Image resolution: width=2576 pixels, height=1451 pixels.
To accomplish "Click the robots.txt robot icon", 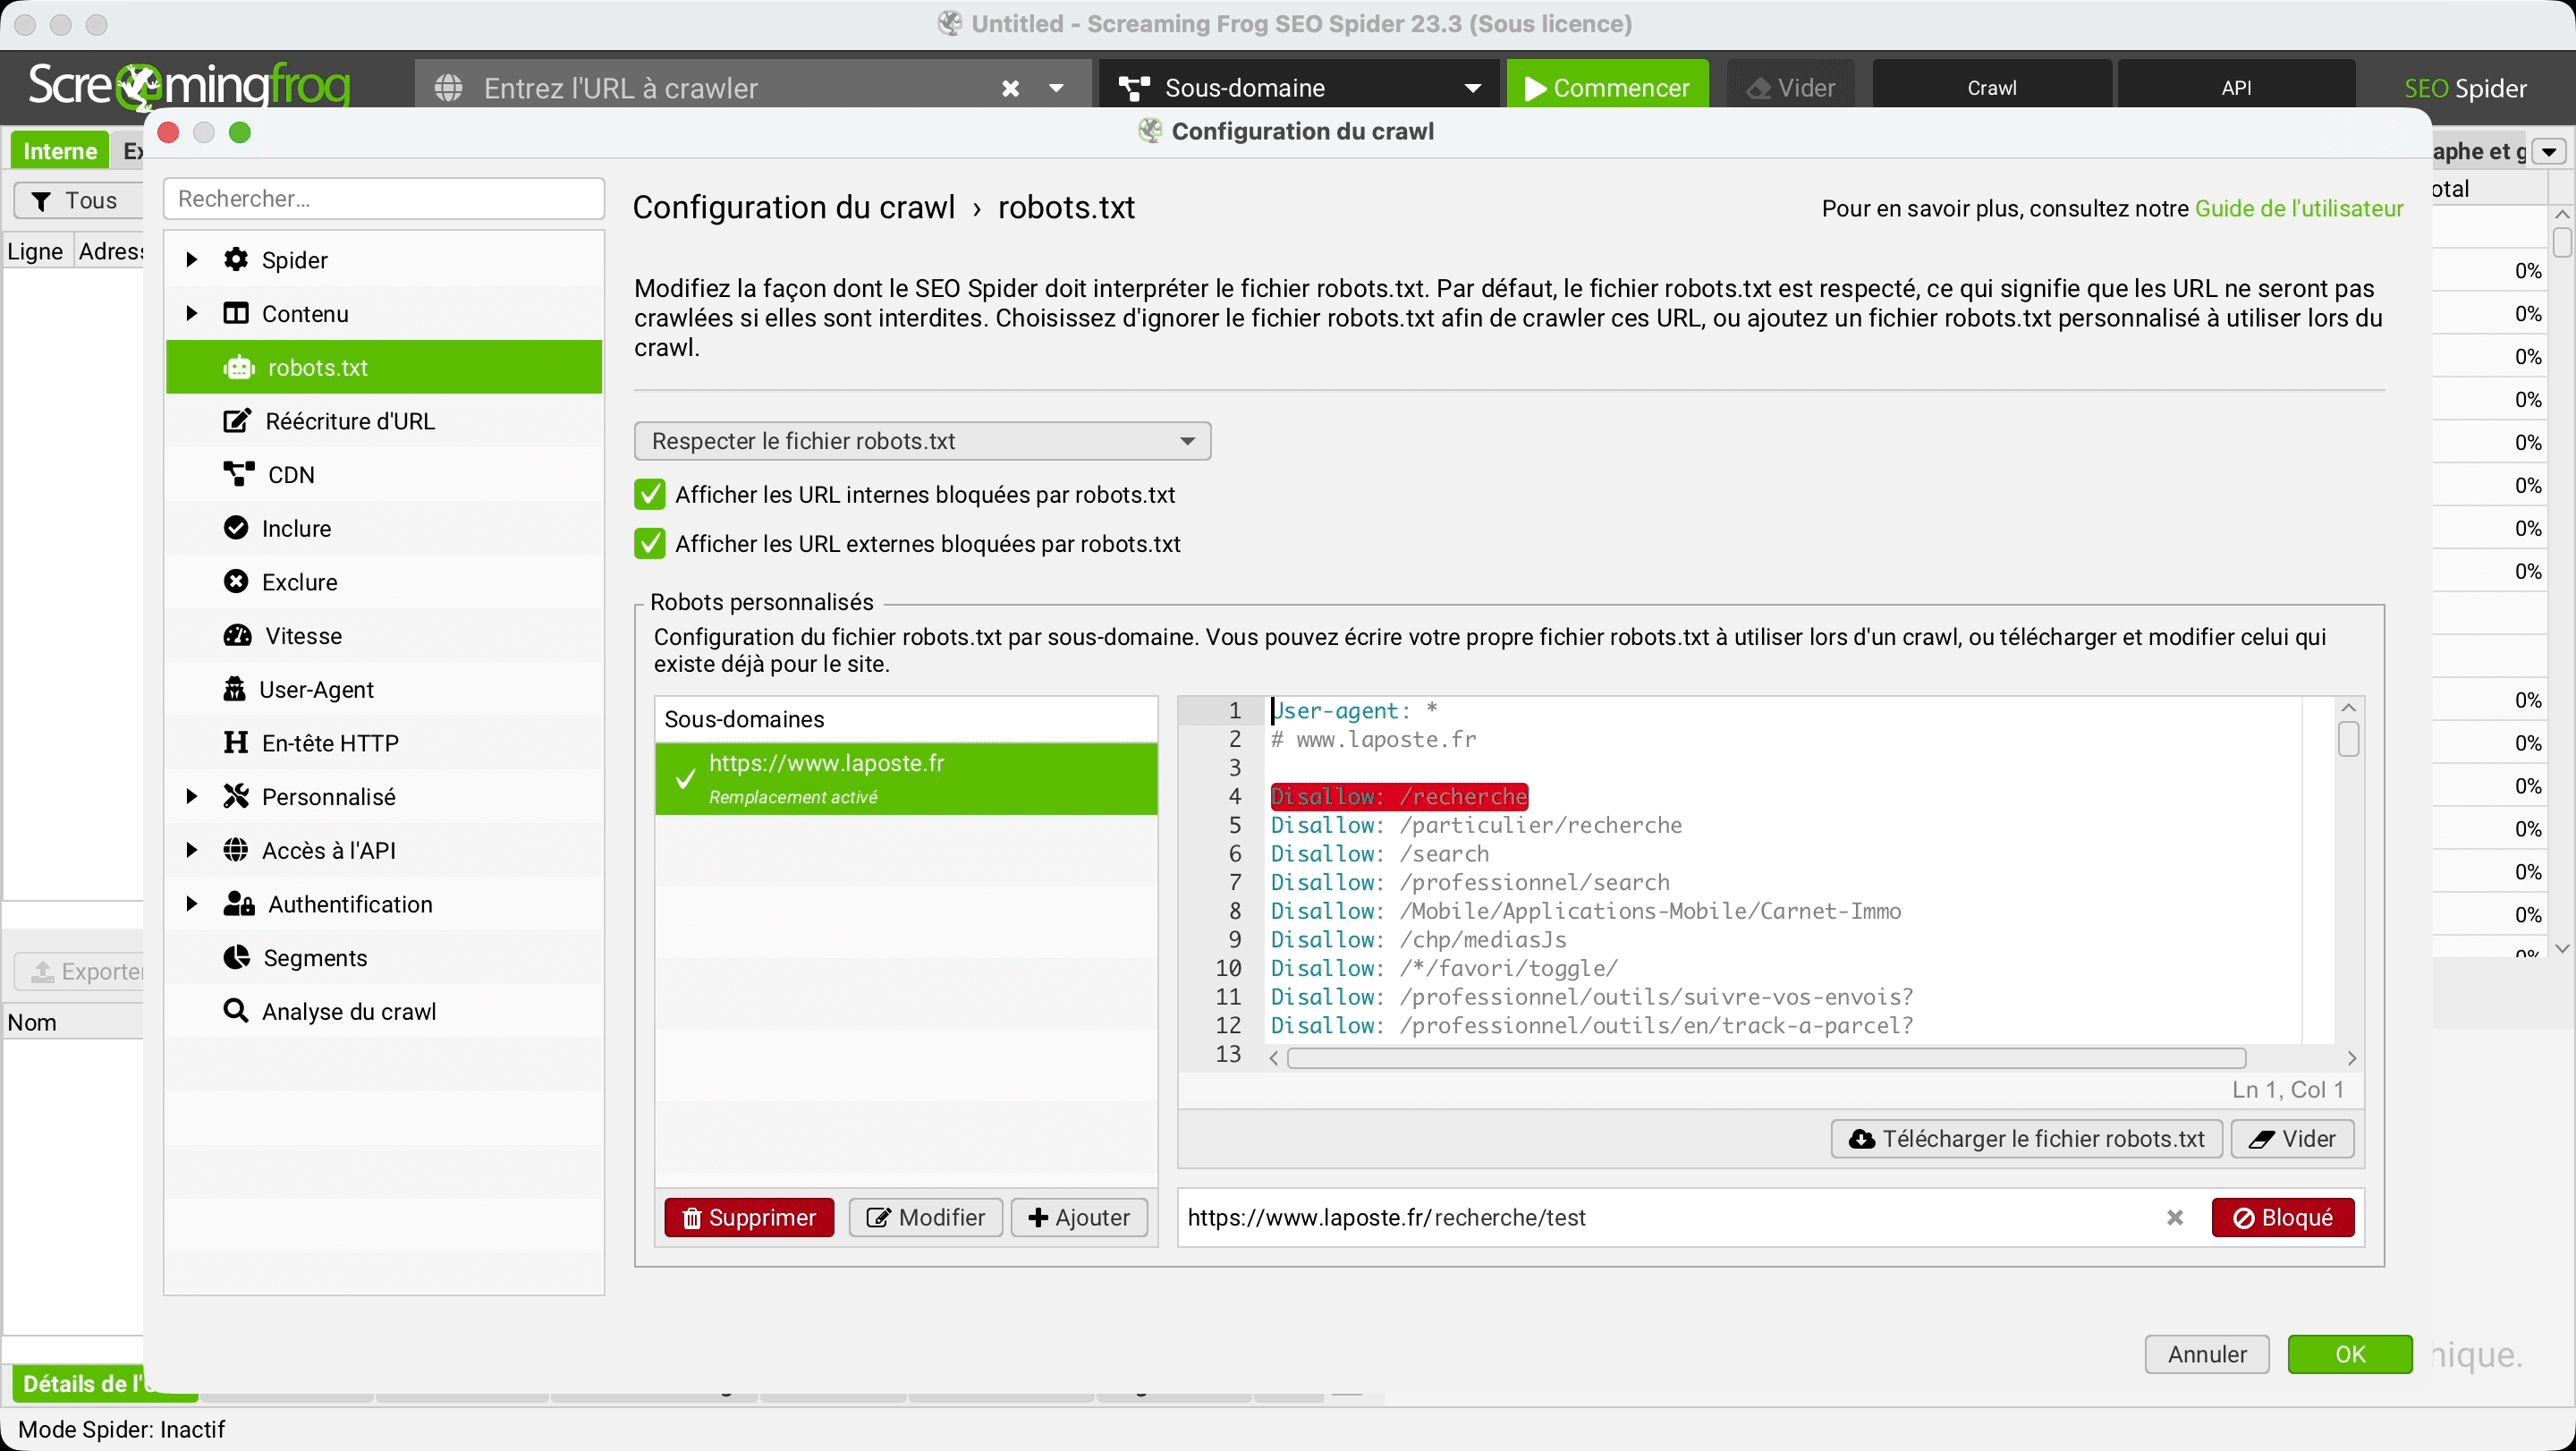I will pos(239,368).
